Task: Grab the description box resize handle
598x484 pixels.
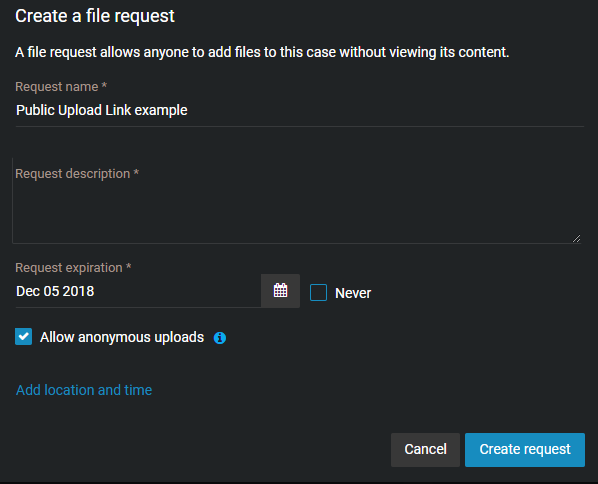Action: point(576,239)
